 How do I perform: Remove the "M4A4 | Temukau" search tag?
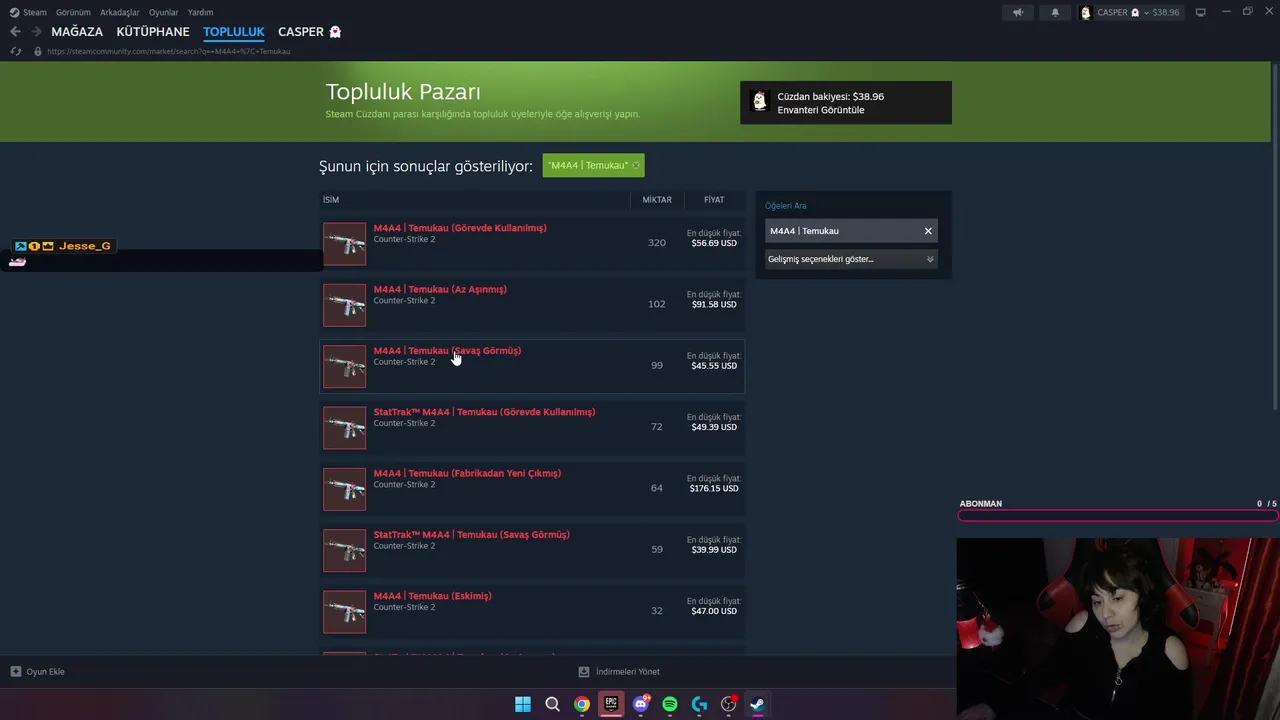[635, 165]
